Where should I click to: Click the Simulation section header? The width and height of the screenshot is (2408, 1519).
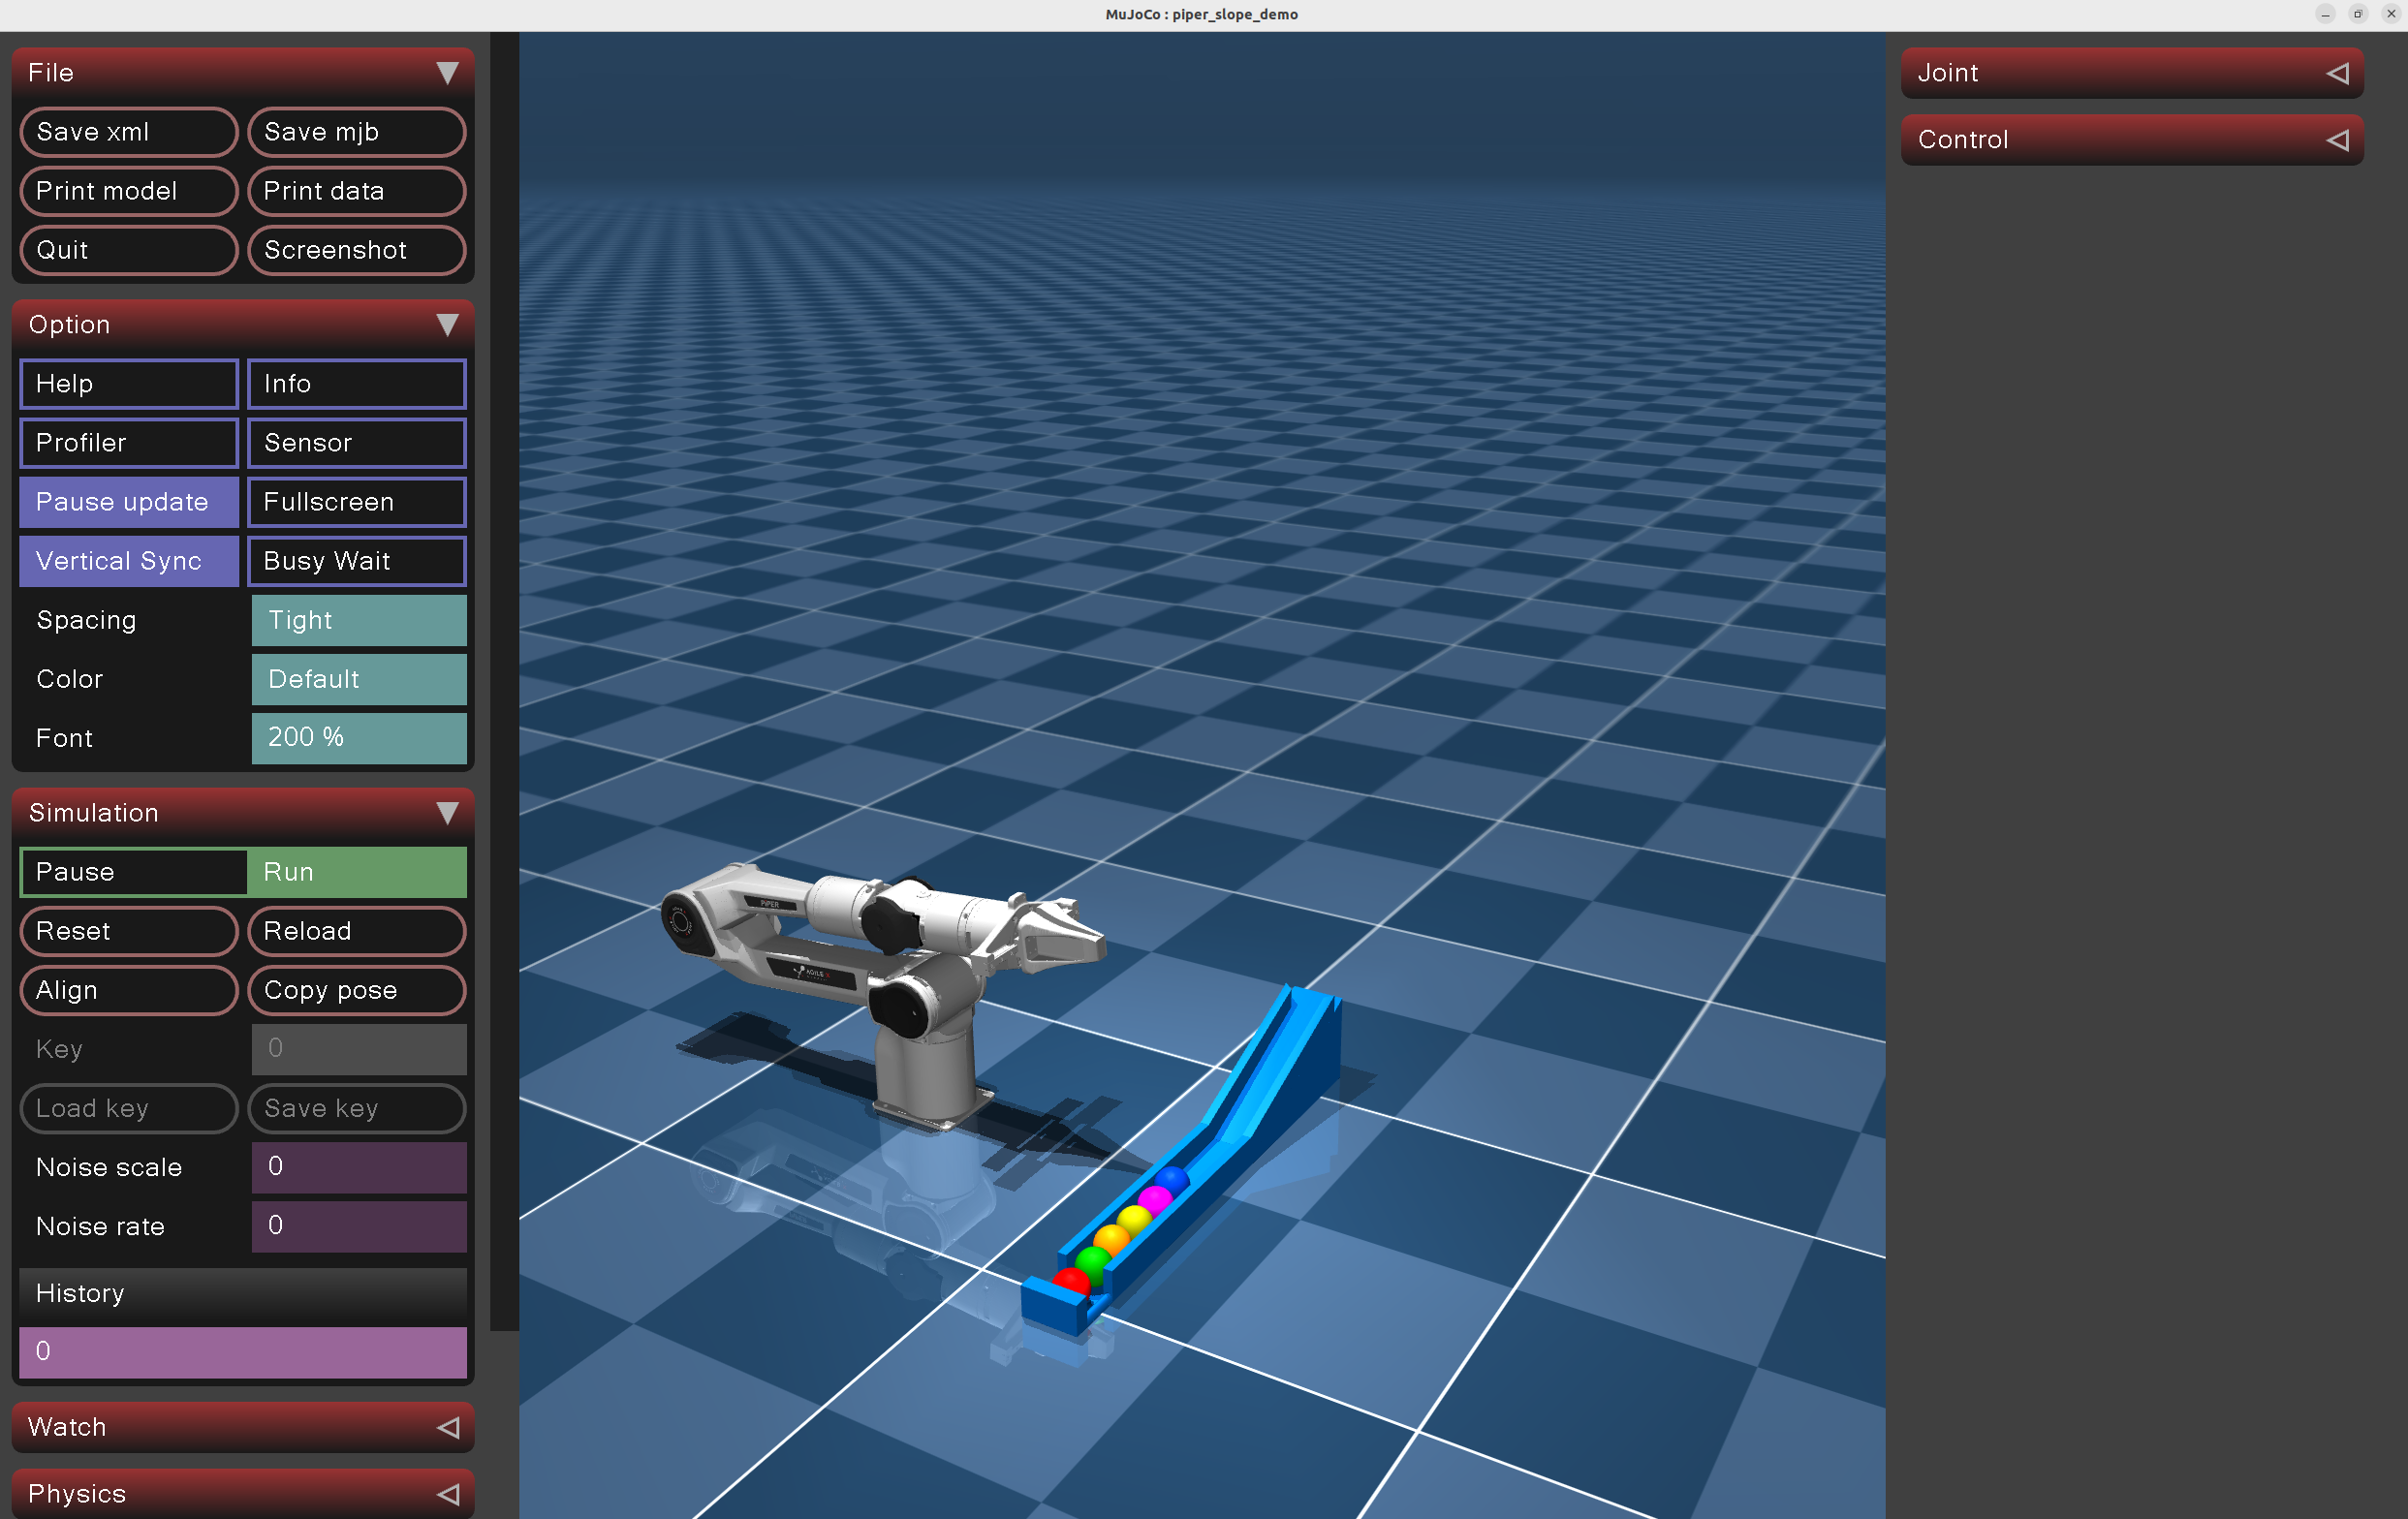[x=243, y=813]
